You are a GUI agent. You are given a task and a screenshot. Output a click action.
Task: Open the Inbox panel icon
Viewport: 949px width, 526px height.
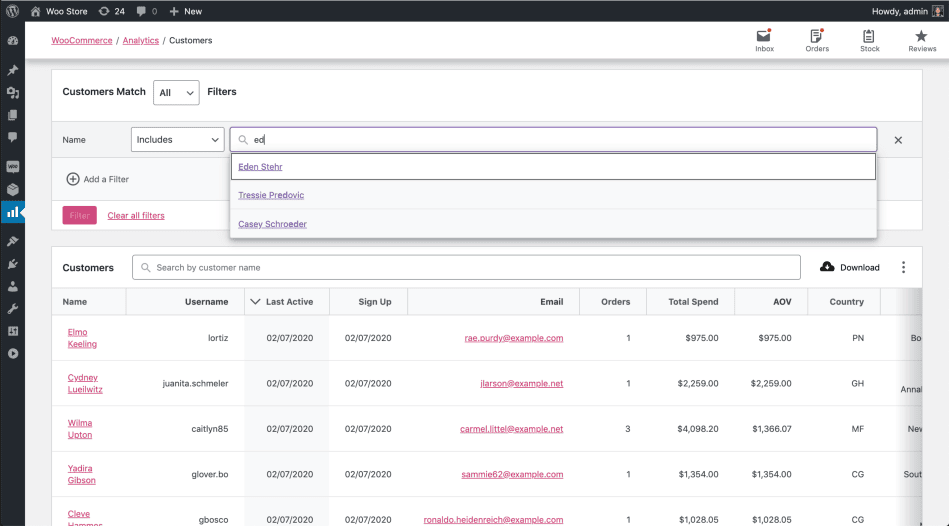point(764,40)
